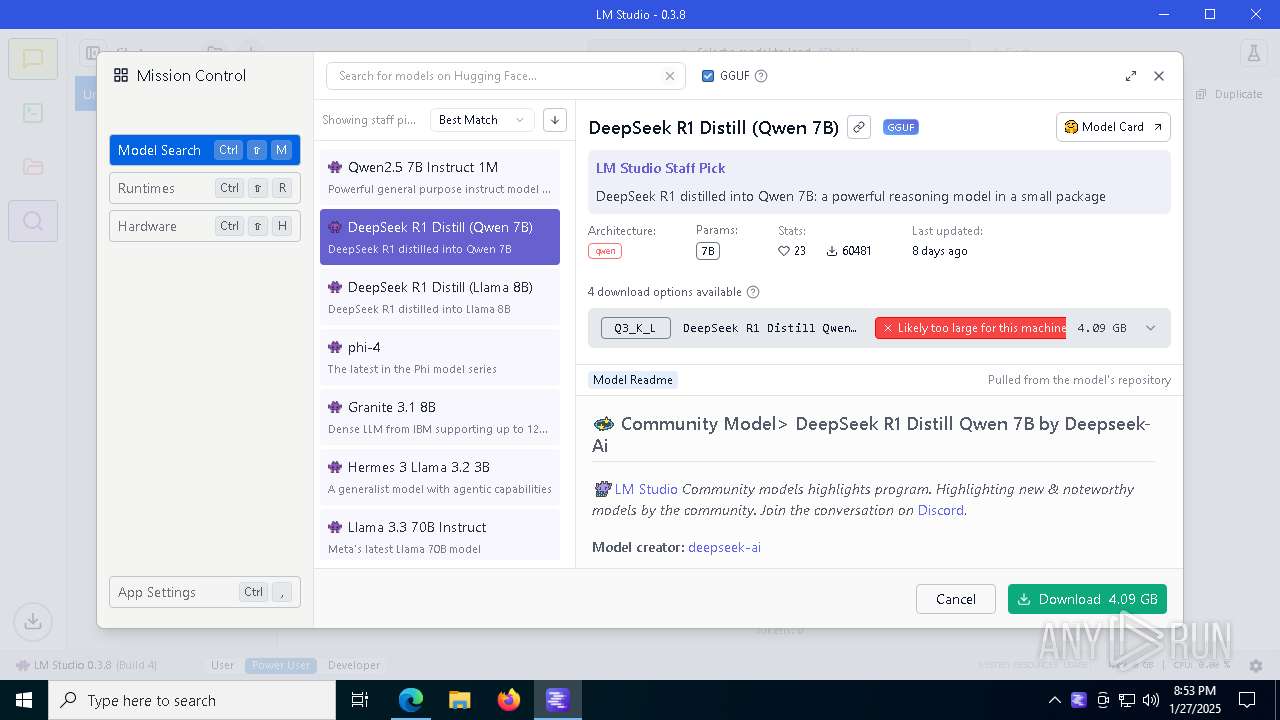This screenshot has height=720, width=1280.
Task: Cancel the model download dialog
Action: pyautogui.click(x=955, y=599)
